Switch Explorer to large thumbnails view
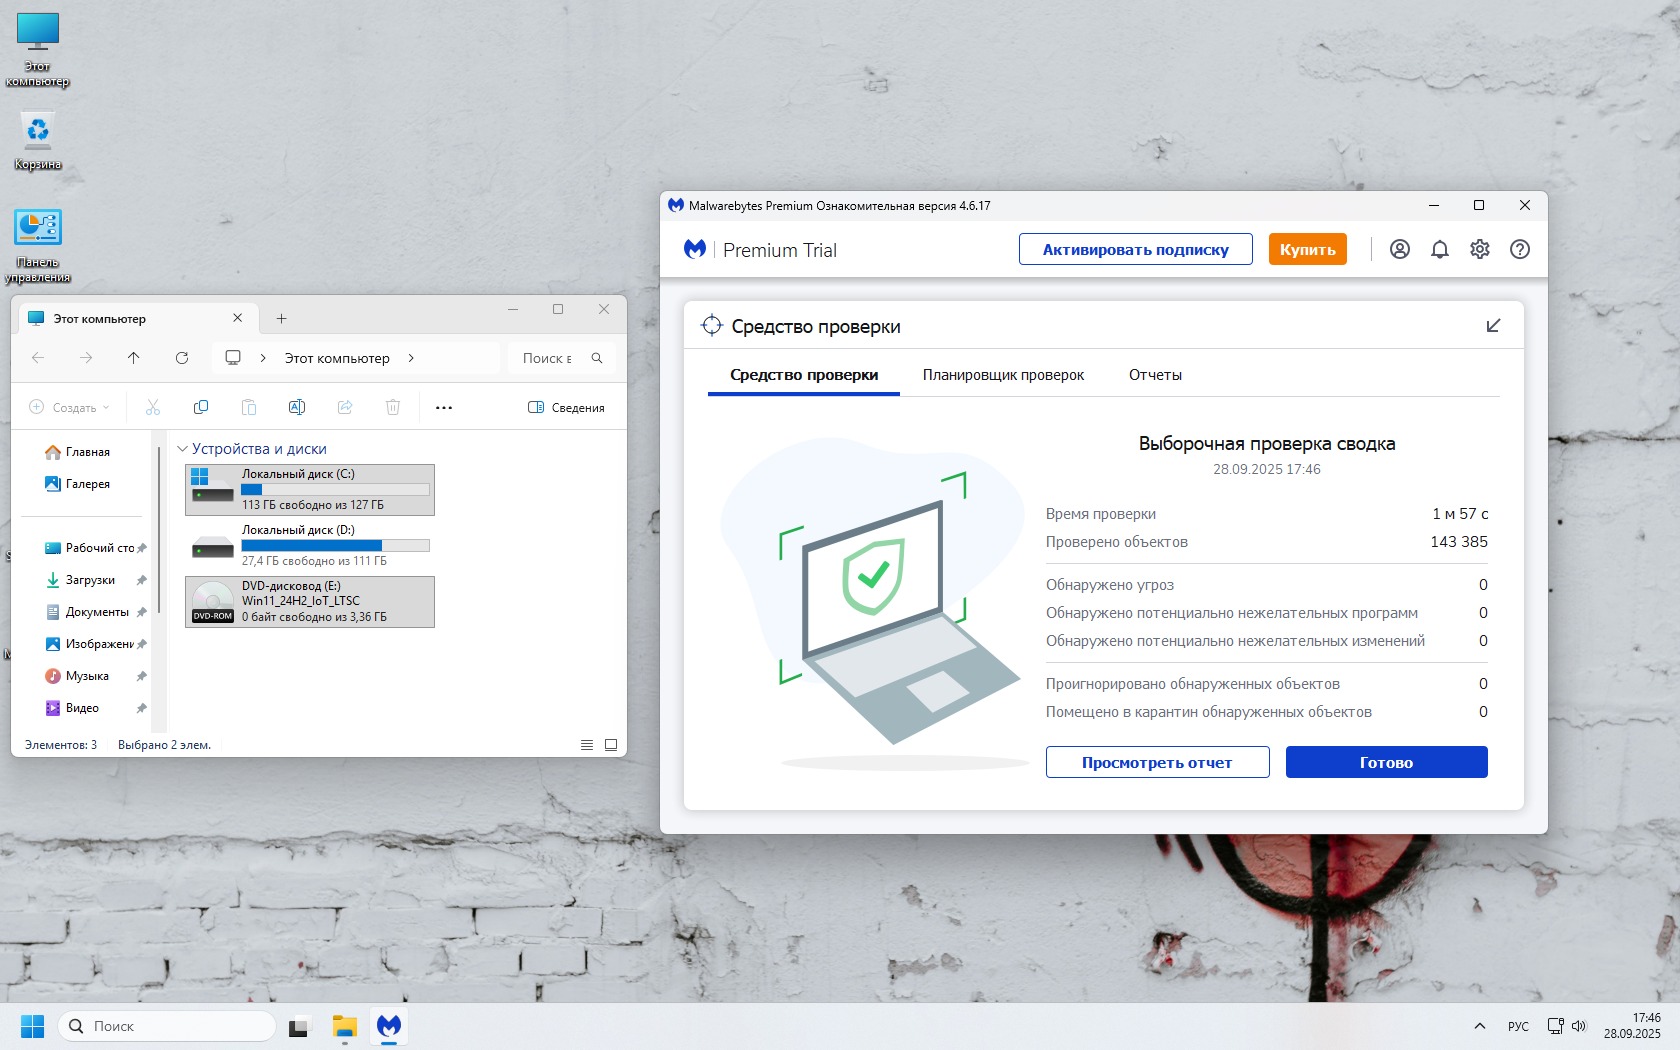 click(611, 745)
